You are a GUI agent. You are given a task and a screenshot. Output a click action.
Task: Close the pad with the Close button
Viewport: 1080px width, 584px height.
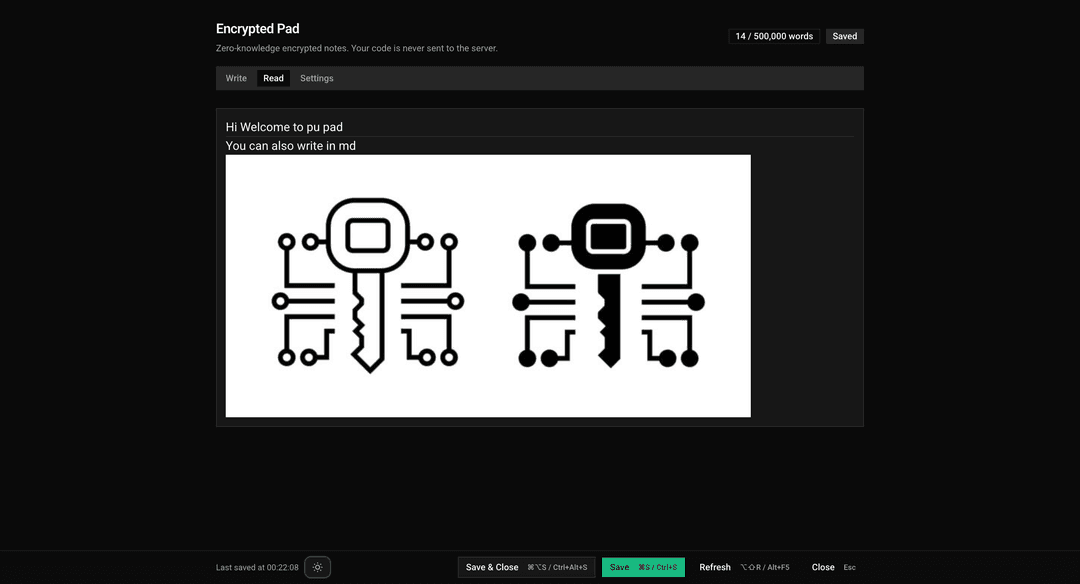click(823, 567)
